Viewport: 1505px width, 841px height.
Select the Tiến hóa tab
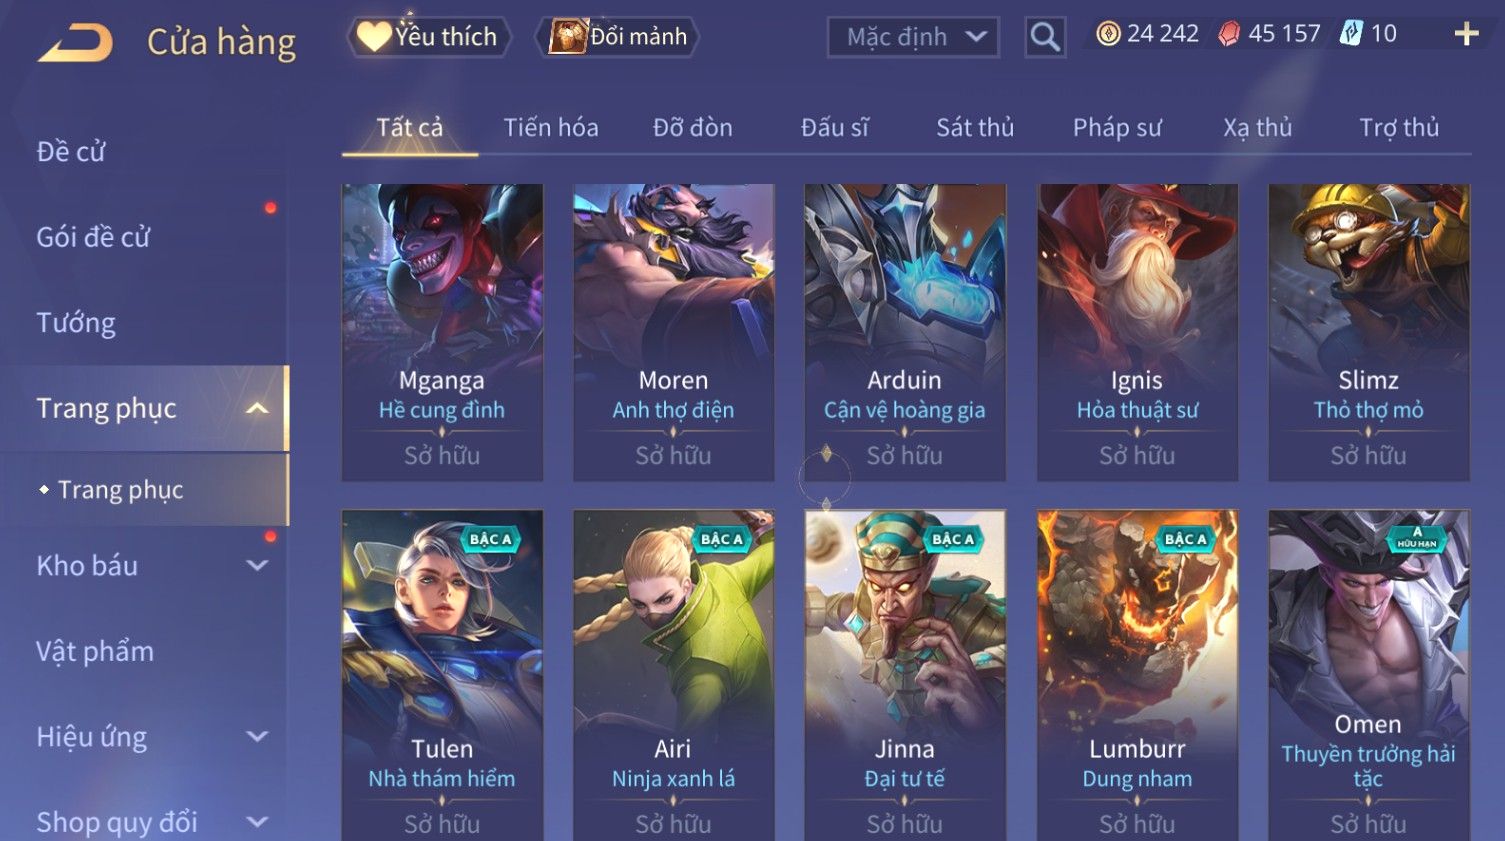pos(551,127)
